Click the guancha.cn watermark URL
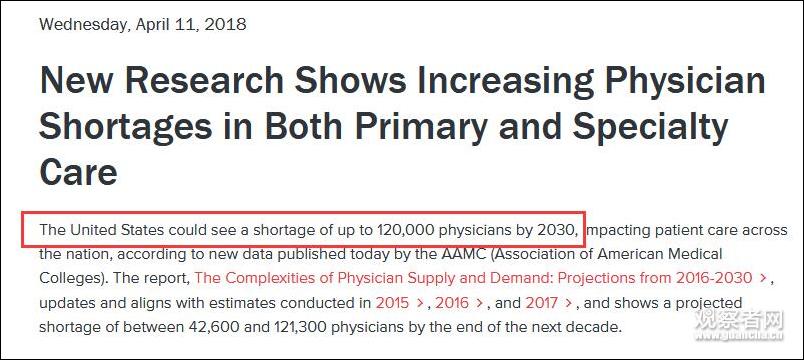804x360 pixels. [x=739, y=336]
